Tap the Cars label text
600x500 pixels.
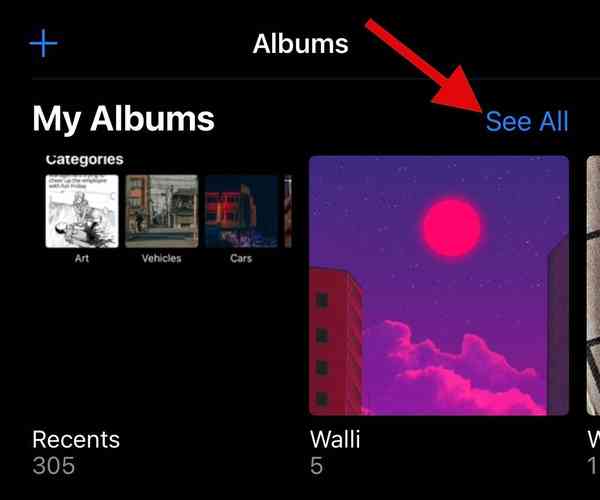(241, 259)
